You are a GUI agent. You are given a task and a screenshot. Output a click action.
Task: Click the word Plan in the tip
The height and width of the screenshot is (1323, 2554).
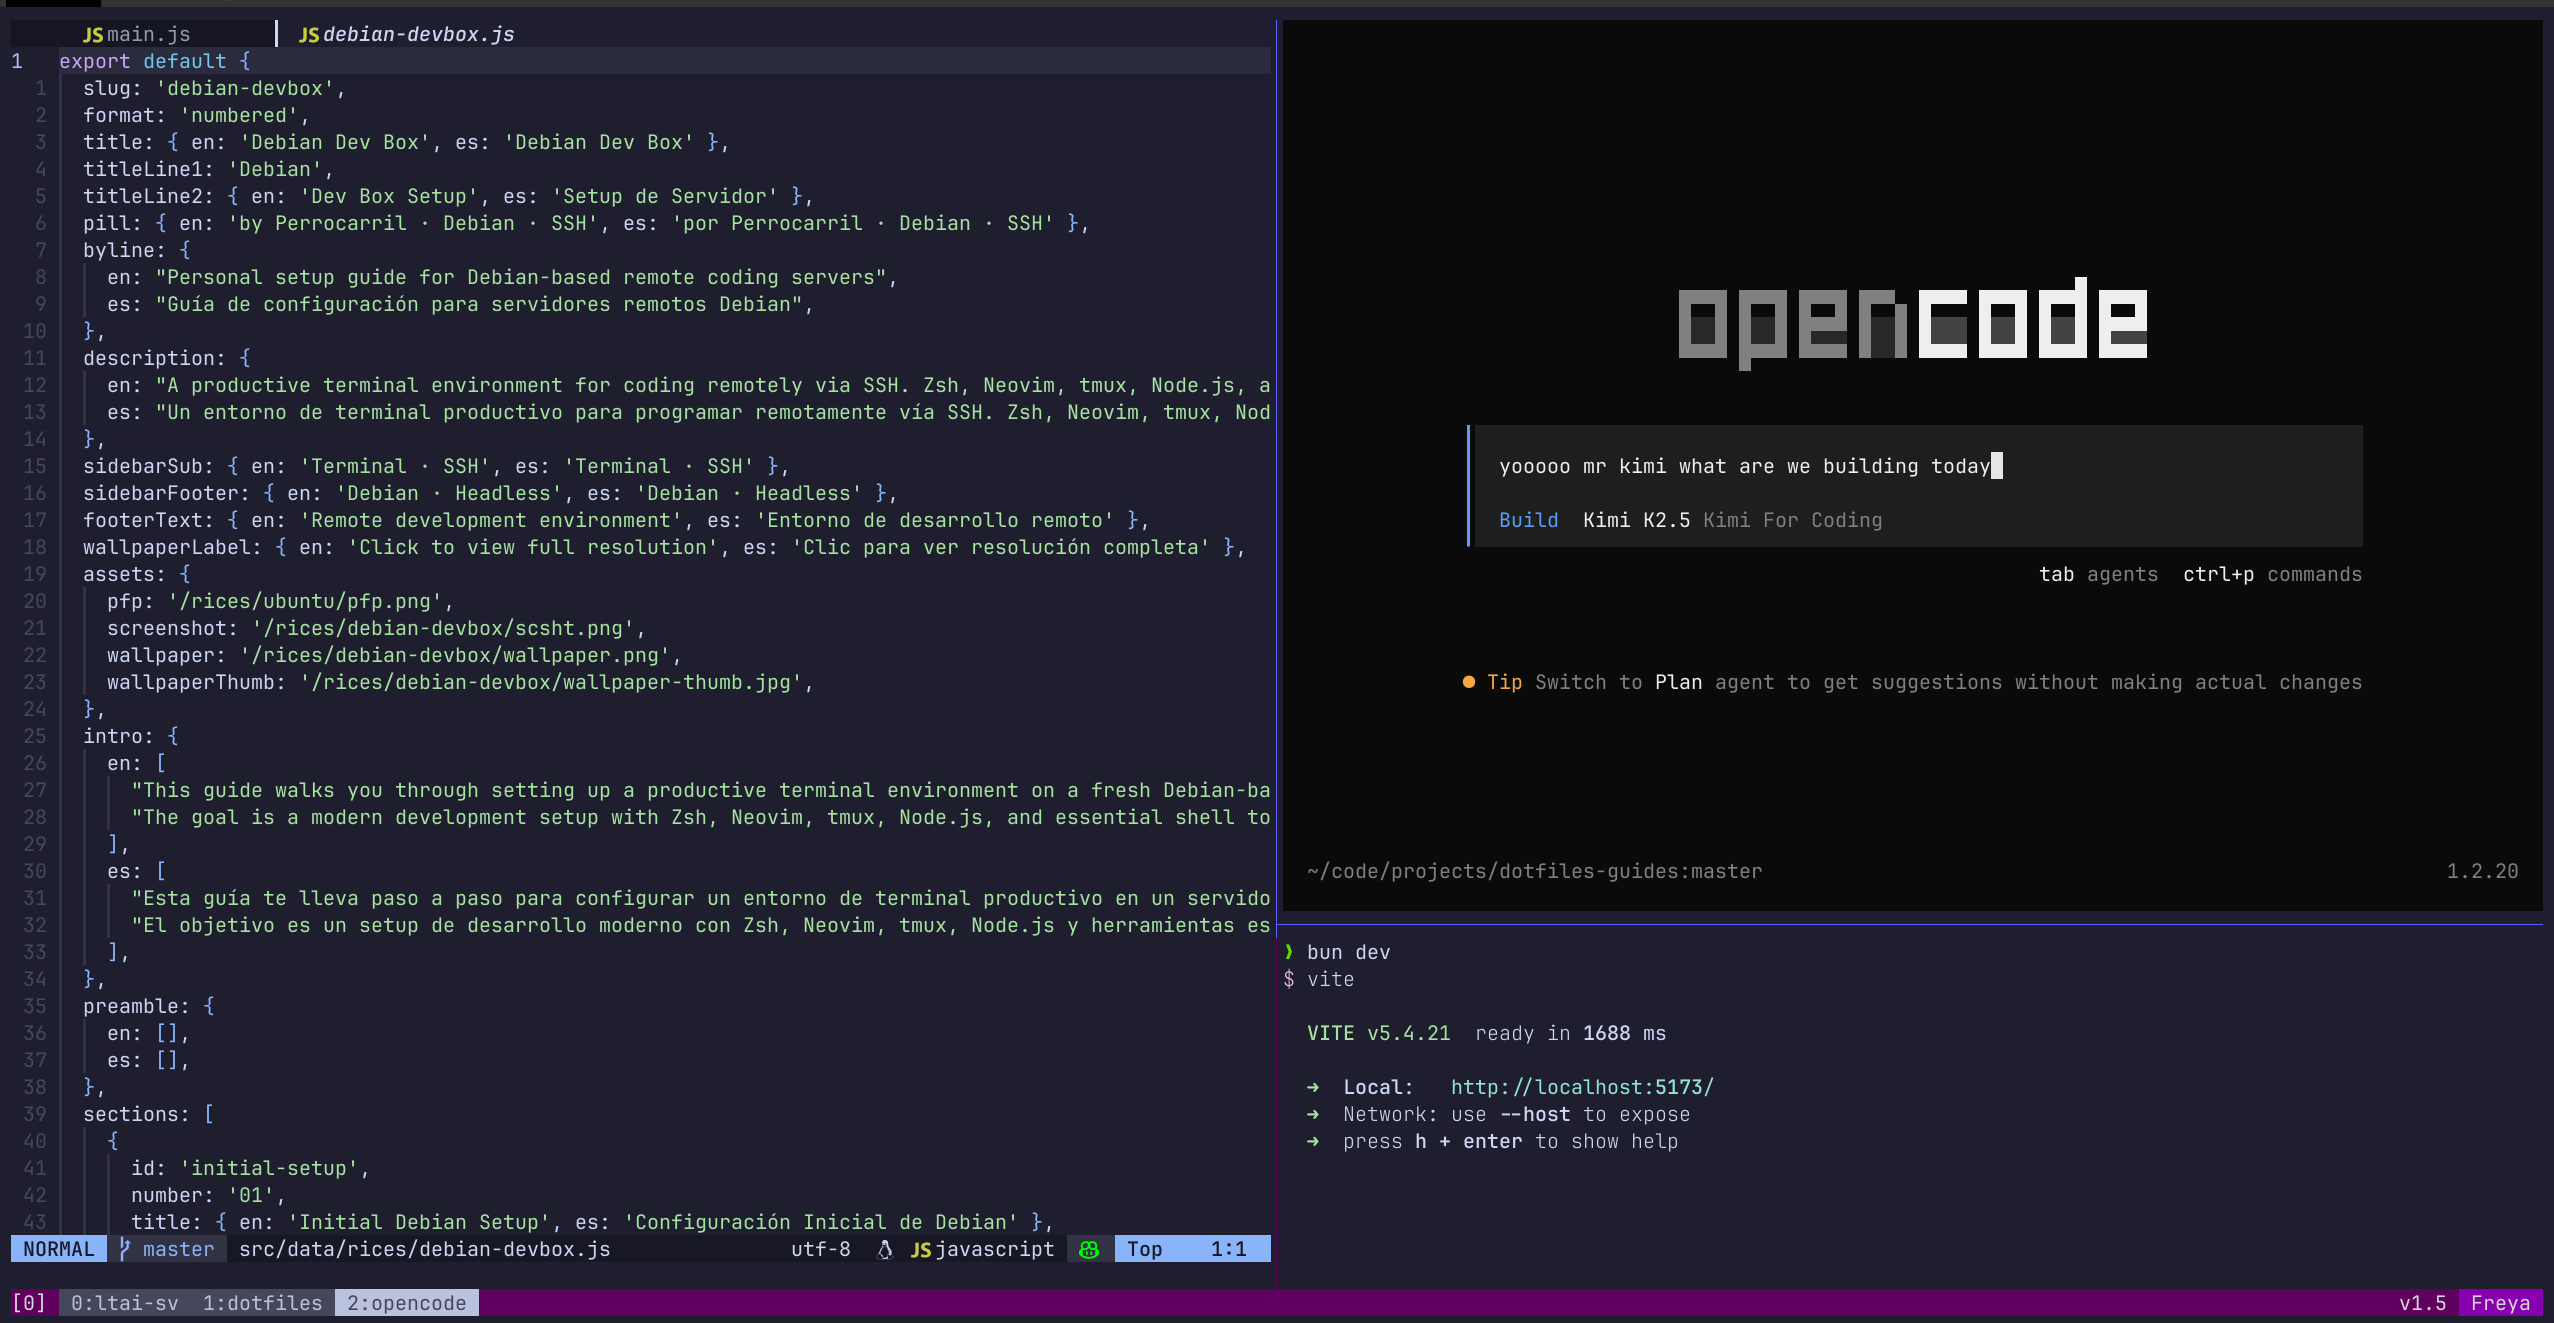click(1678, 682)
